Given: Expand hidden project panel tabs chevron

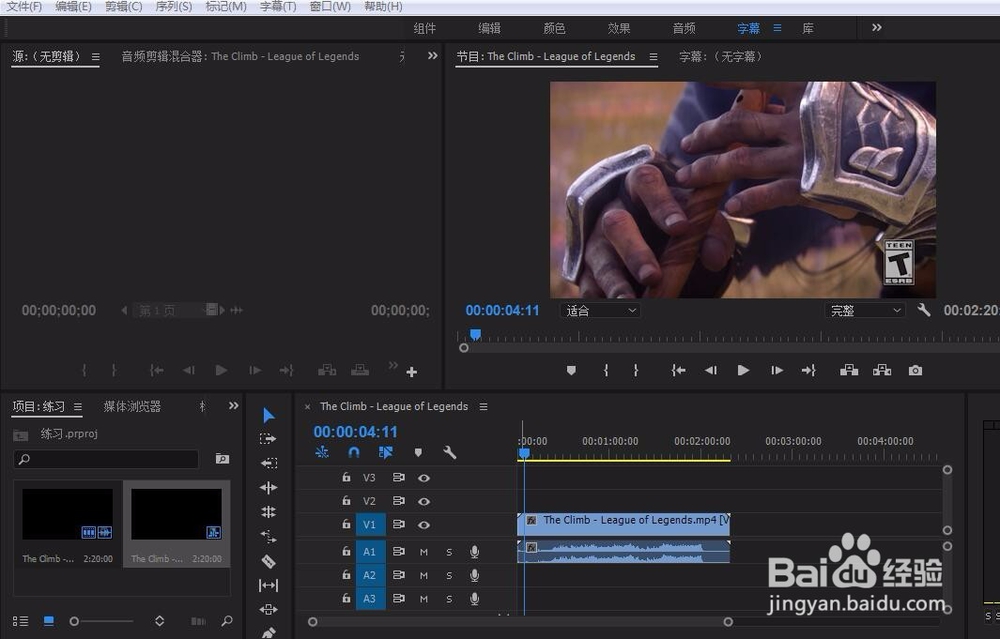Looking at the screenshot, I should coord(233,406).
